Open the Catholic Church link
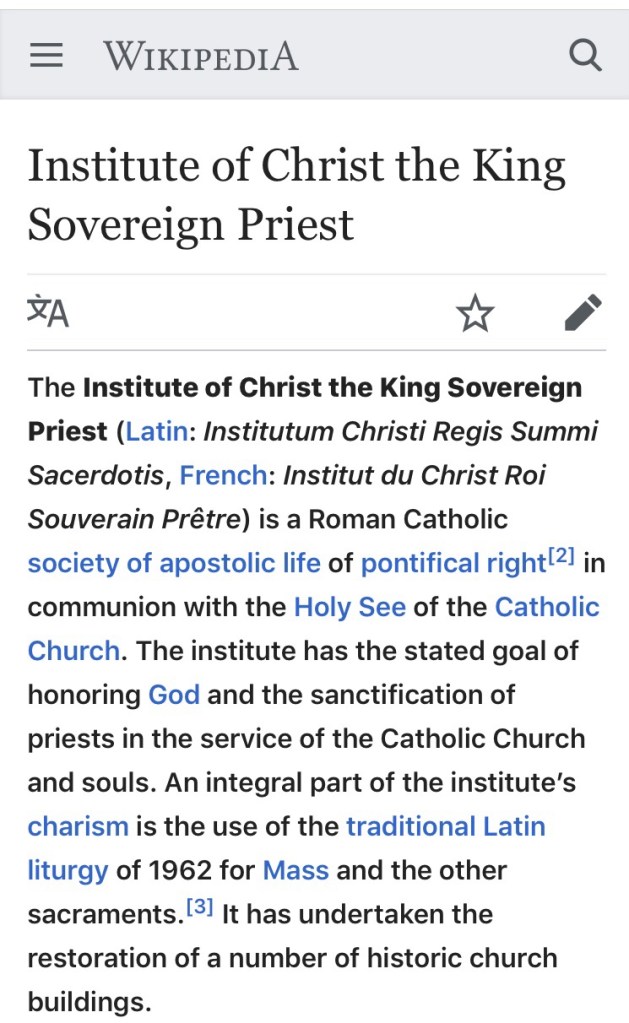Screen dimensions: 629x1023 (x=547, y=607)
